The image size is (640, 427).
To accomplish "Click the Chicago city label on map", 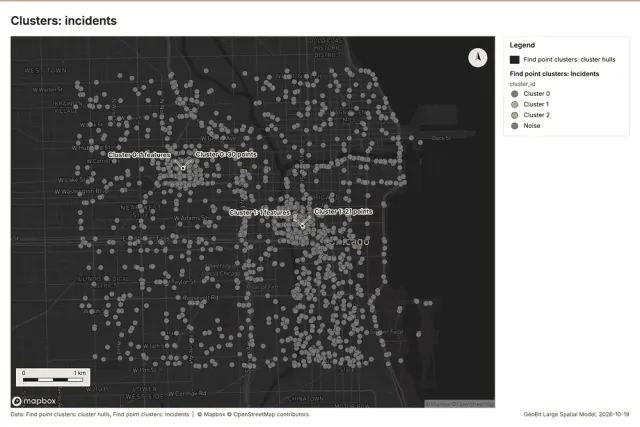I will tap(349, 241).
